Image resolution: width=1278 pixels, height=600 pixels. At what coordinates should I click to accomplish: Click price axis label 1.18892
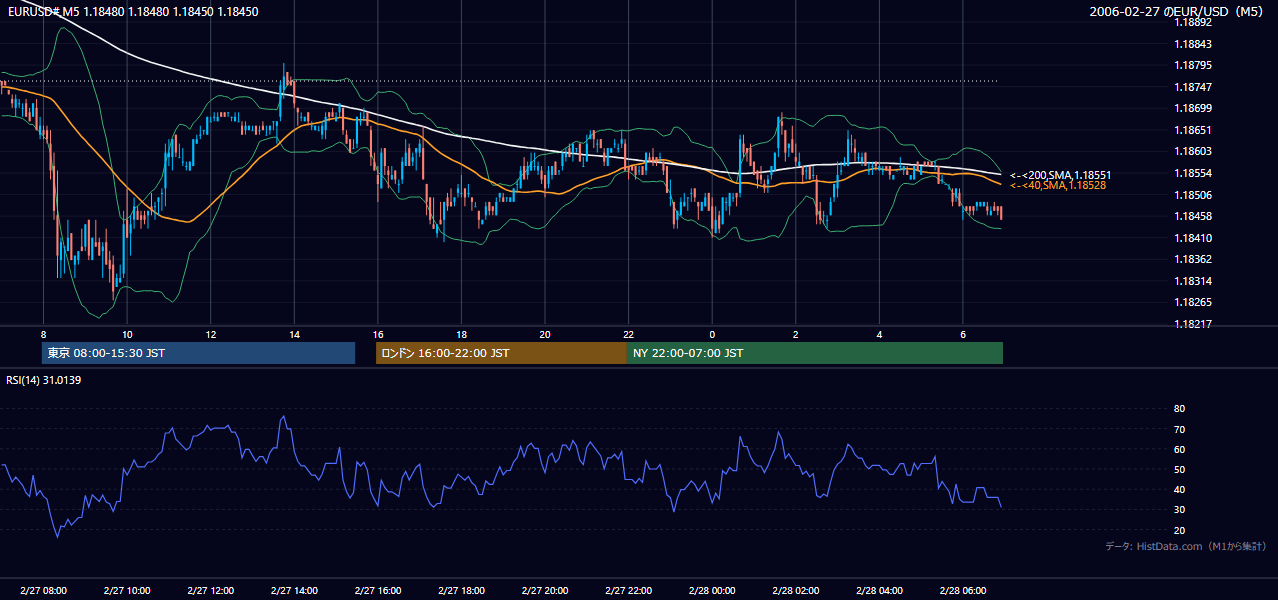pos(1193,22)
